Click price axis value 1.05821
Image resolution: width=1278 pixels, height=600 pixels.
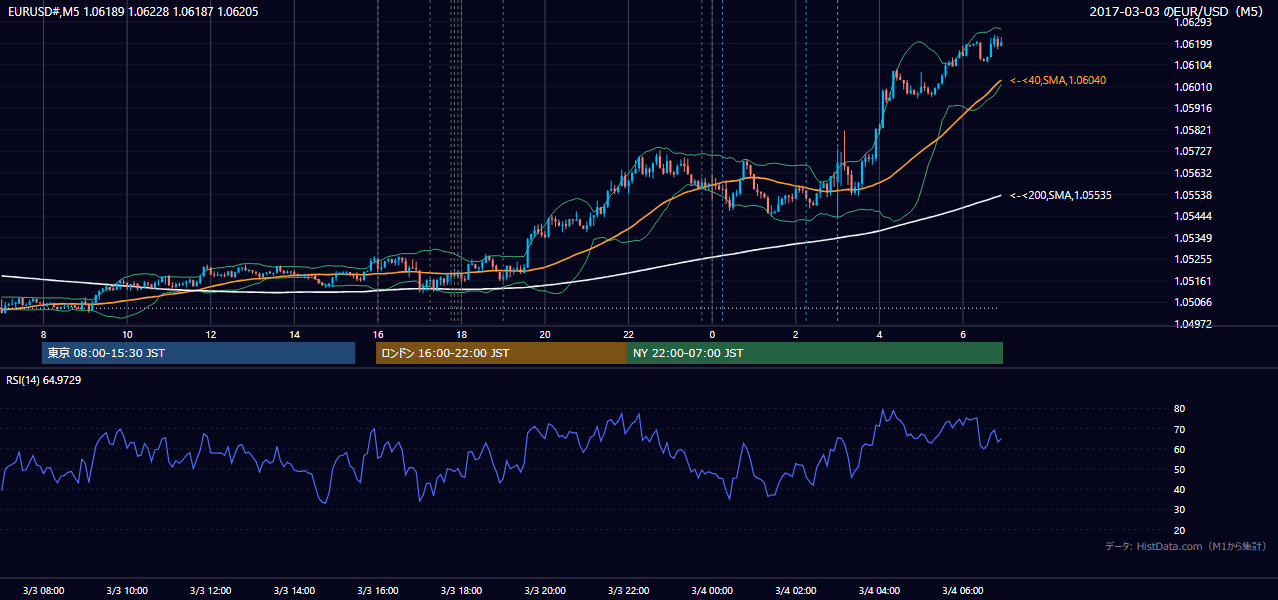[1191, 130]
